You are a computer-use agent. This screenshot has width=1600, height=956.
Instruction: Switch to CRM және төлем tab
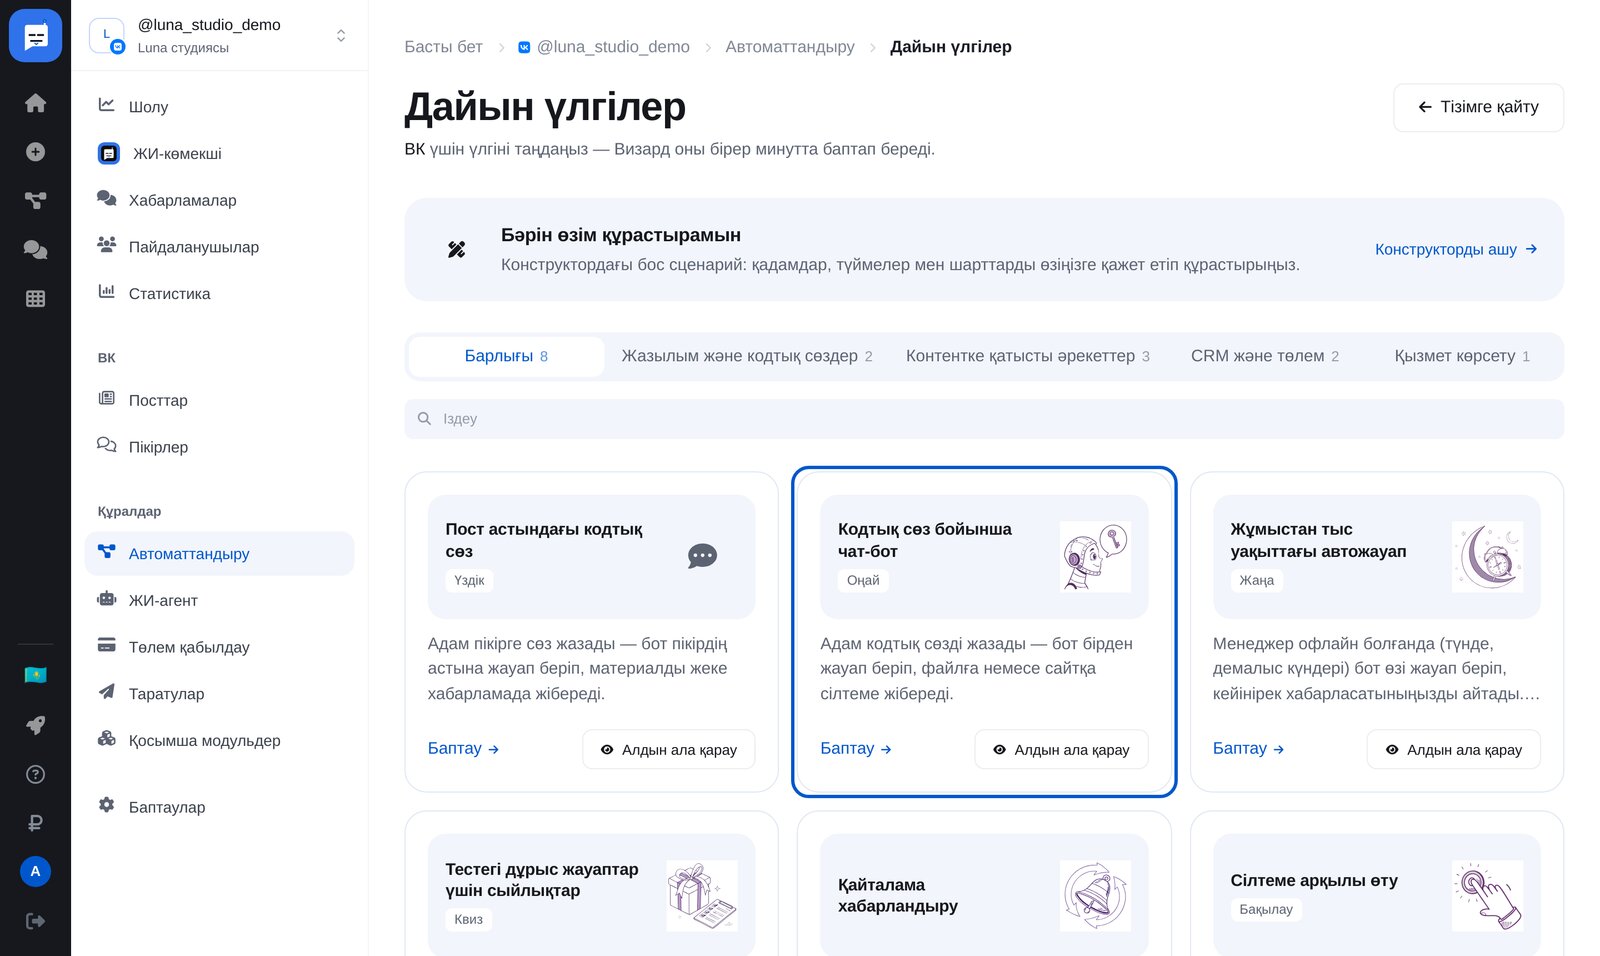click(1265, 356)
